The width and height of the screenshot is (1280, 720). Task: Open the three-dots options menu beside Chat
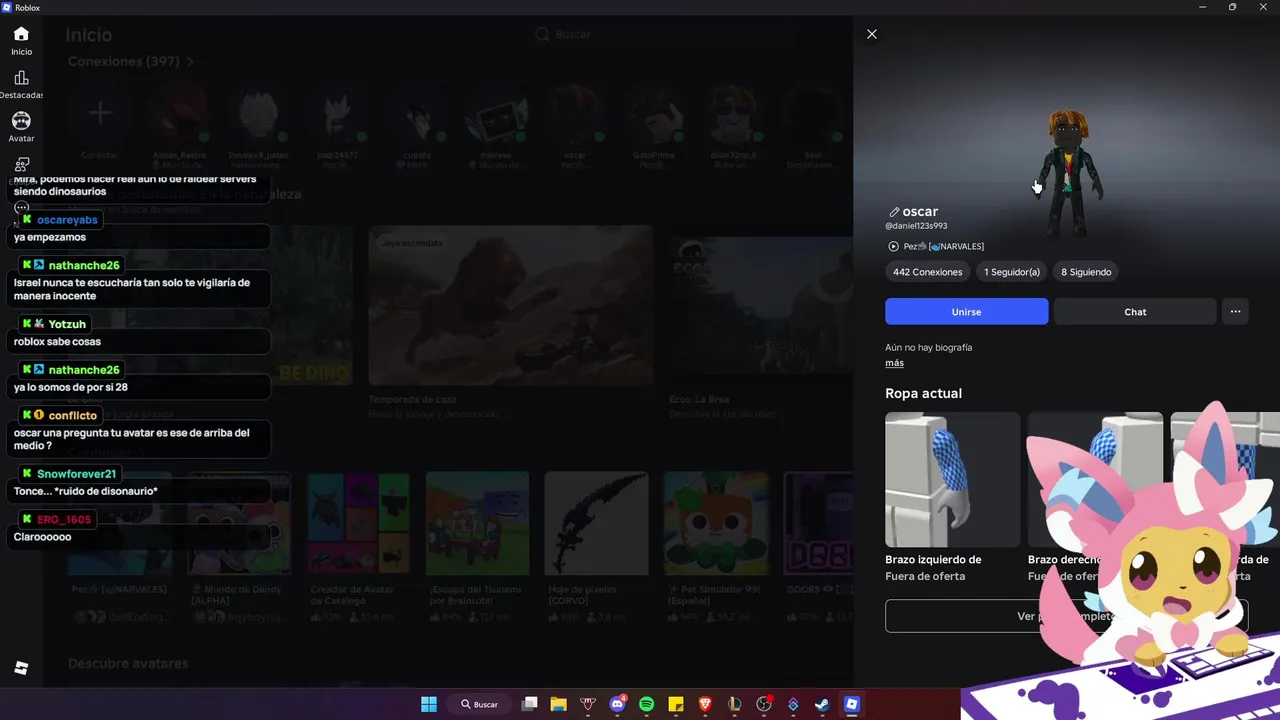pyautogui.click(x=1235, y=312)
